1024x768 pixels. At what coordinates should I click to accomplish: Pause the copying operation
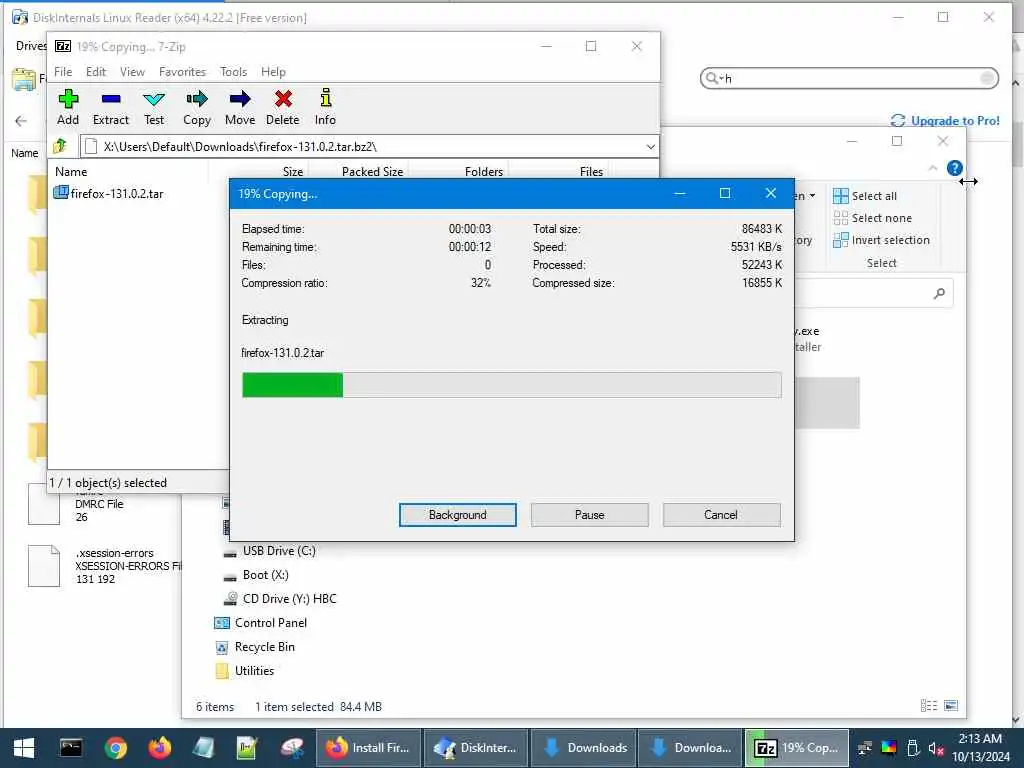pyautogui.click(x=590, y=515)
